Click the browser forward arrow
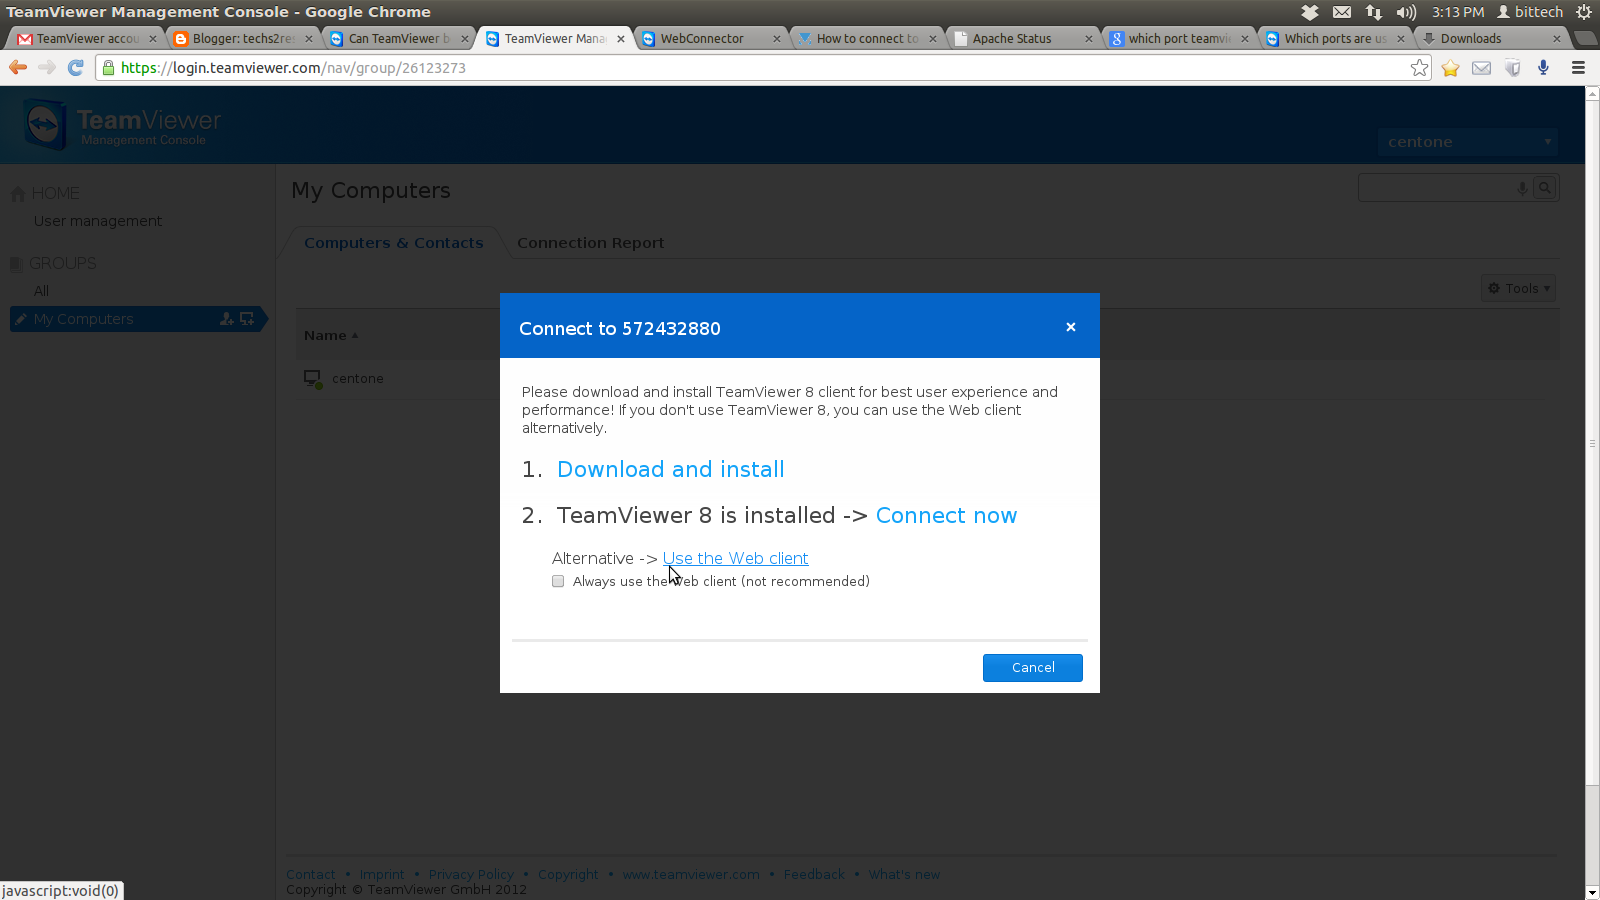The width and height of the screenshot is (1600, 900). [47, 67]
